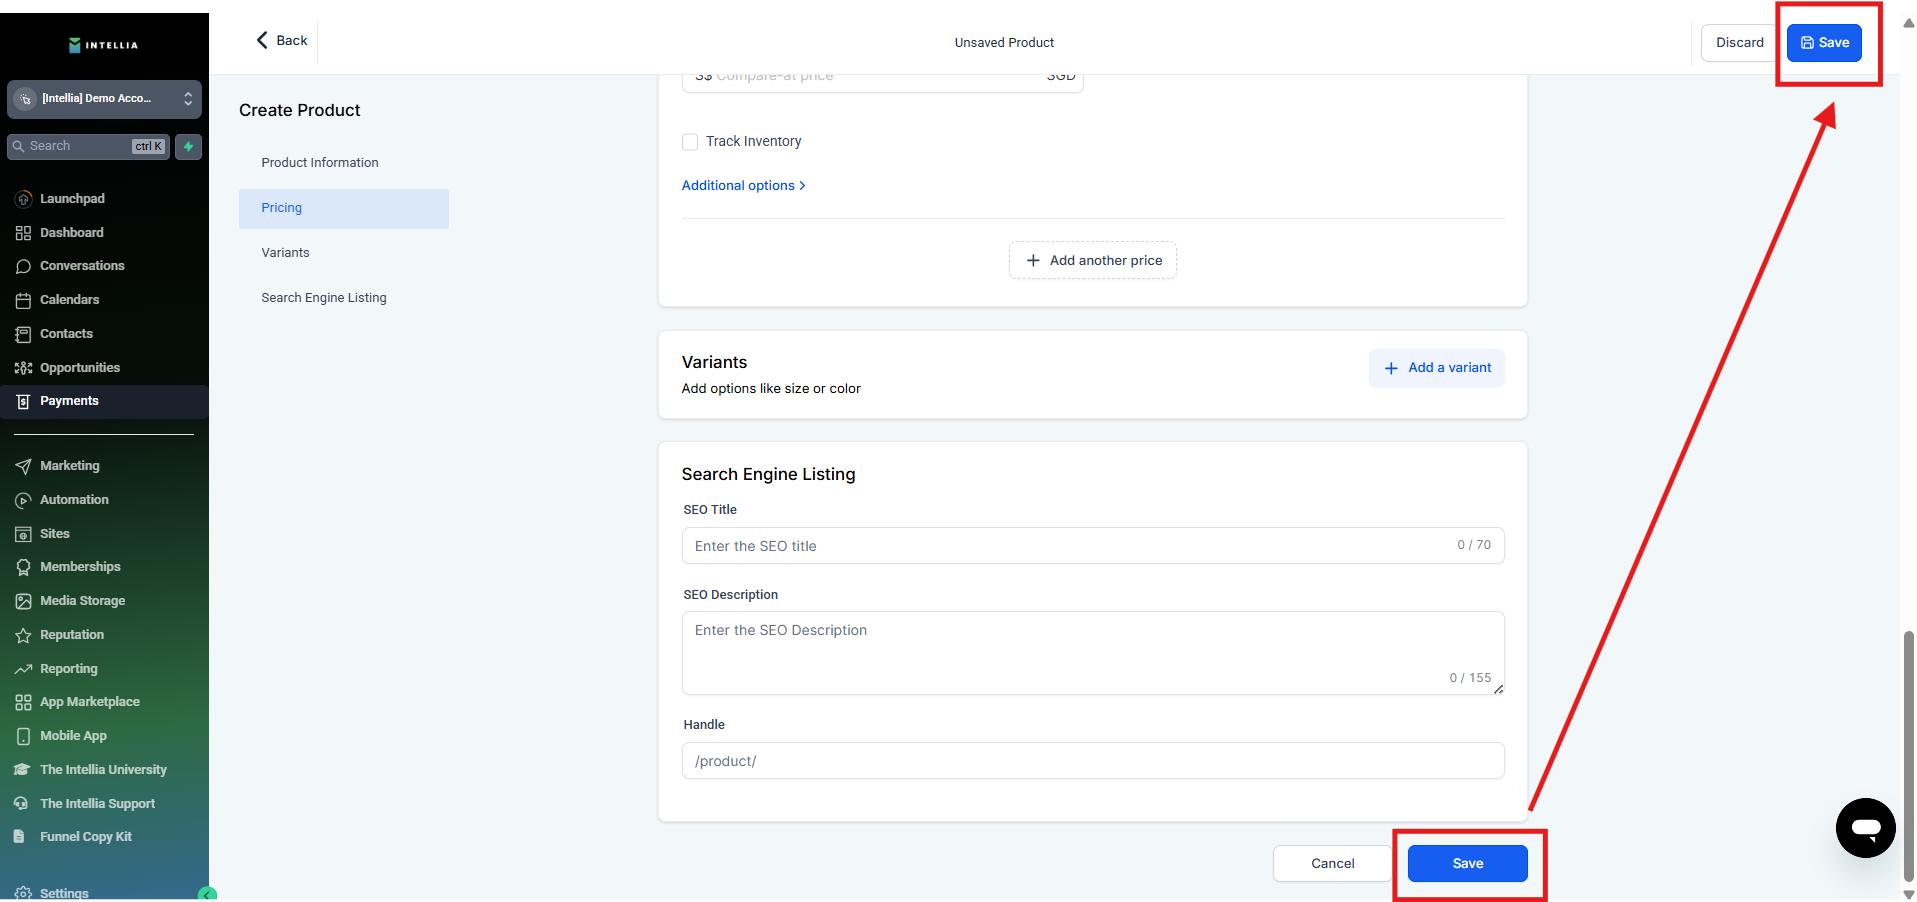Go to the Variants section tab

tap(285, 253)
